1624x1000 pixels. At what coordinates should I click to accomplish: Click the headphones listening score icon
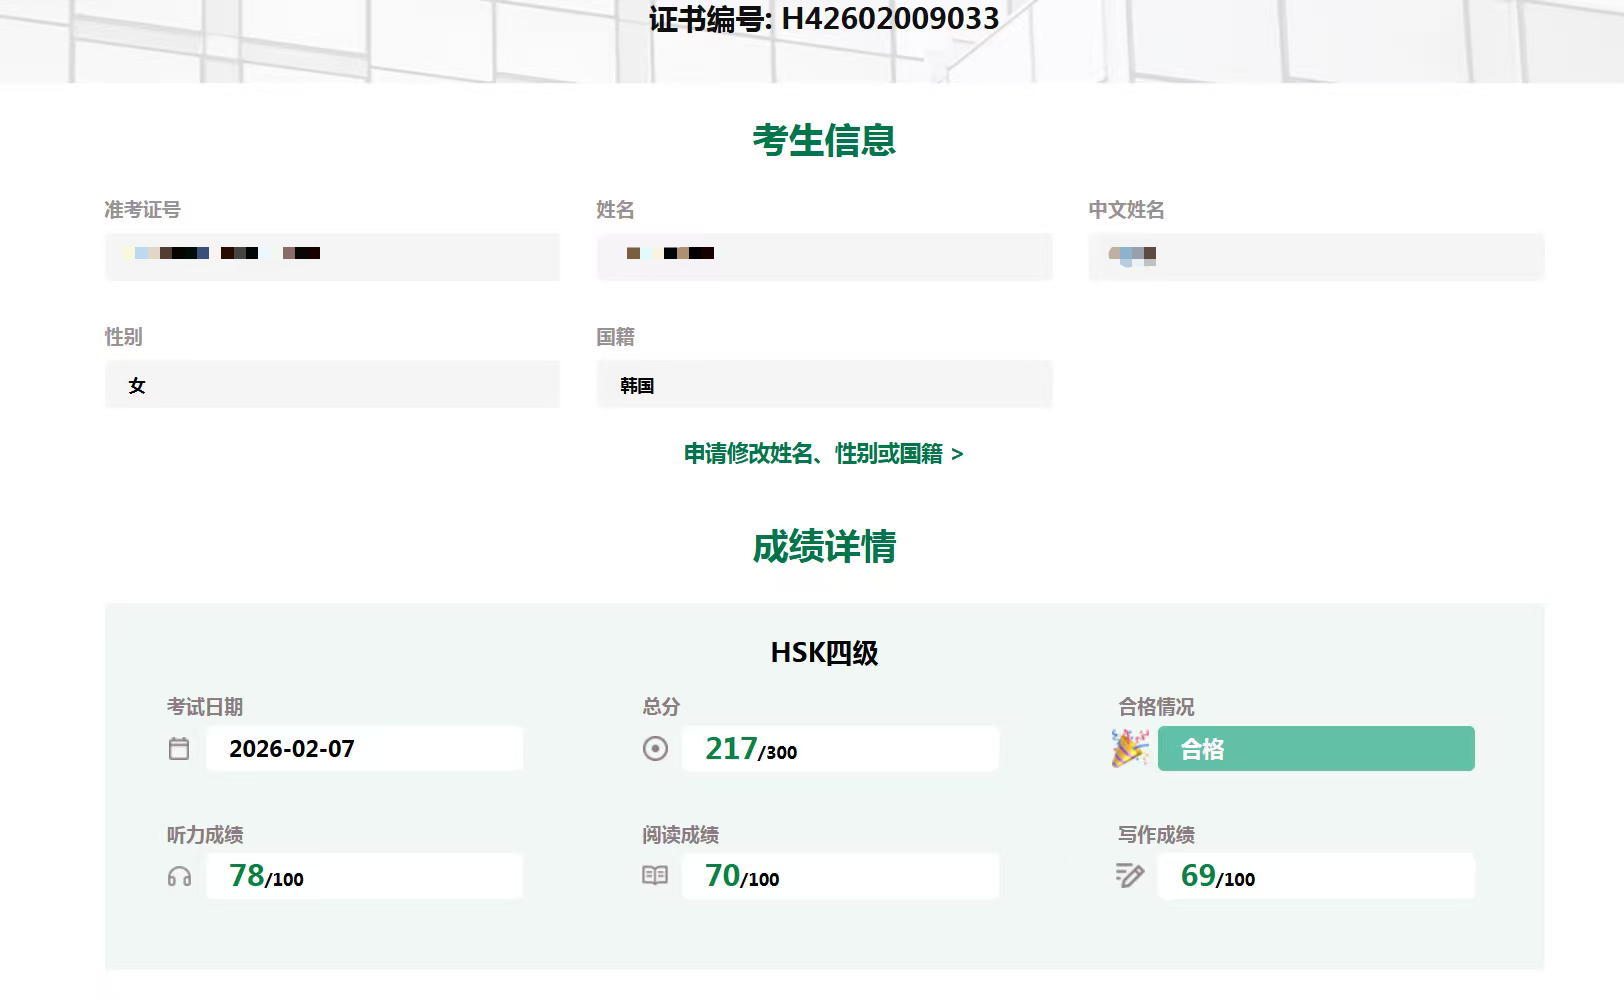pos(179,877)
